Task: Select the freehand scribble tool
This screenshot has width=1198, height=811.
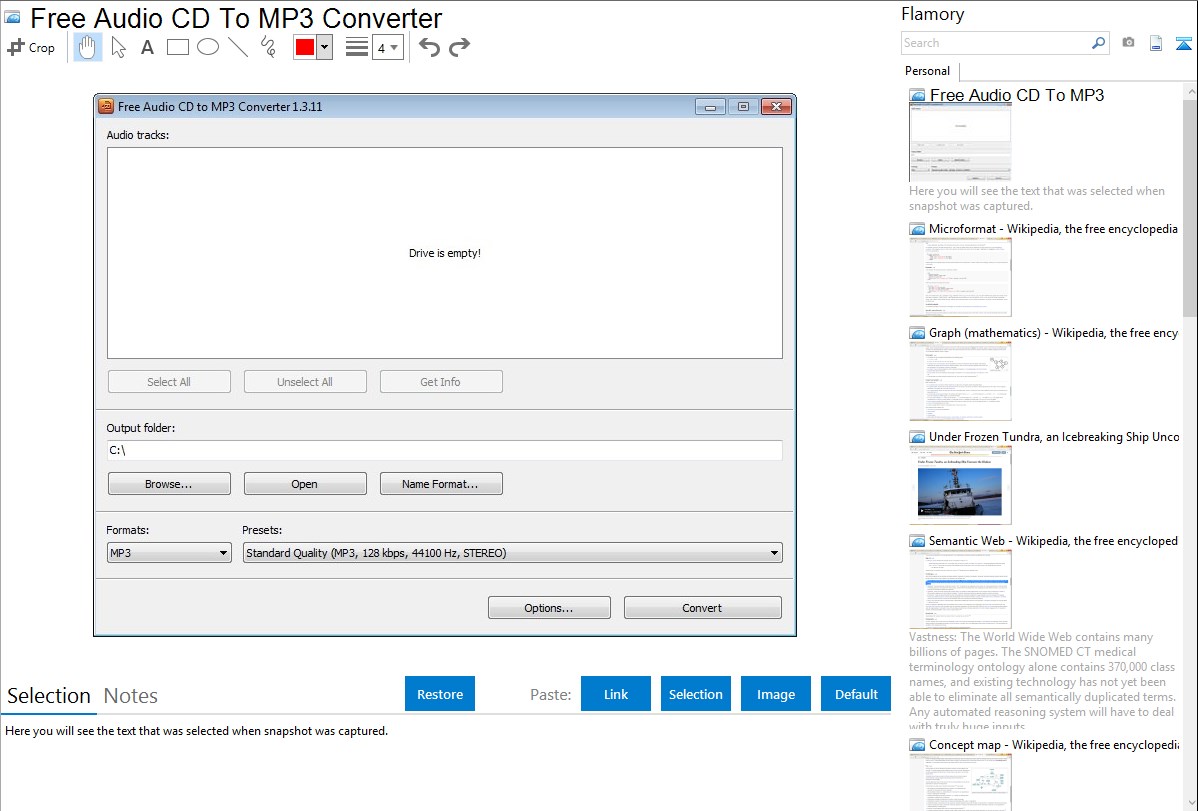Action: (x=268, y=47)
